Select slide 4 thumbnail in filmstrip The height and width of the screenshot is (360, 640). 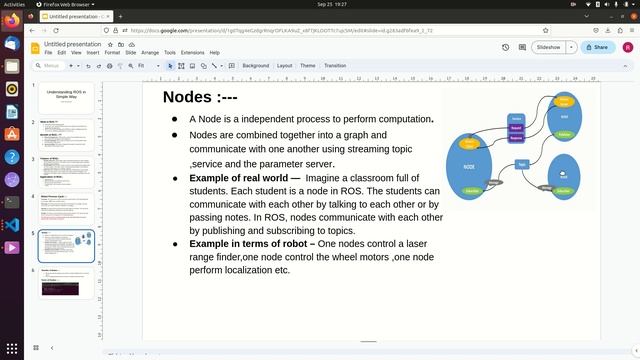coord(66,209)
